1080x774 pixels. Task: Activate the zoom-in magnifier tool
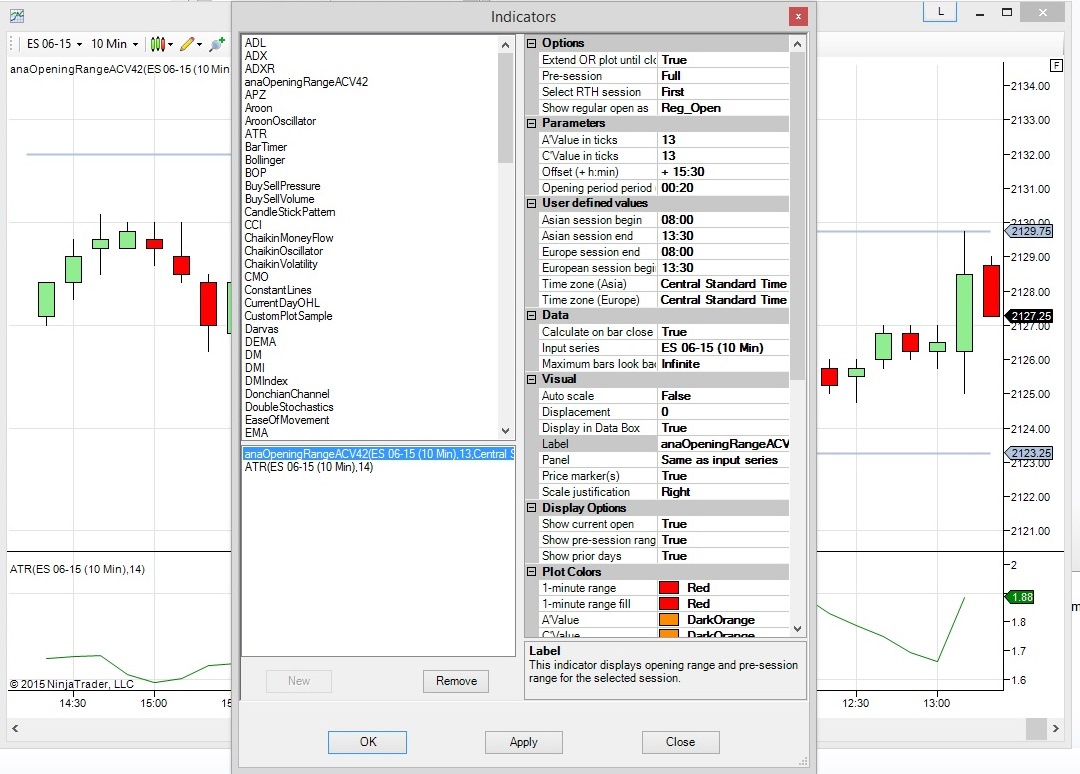pos(217,44)
